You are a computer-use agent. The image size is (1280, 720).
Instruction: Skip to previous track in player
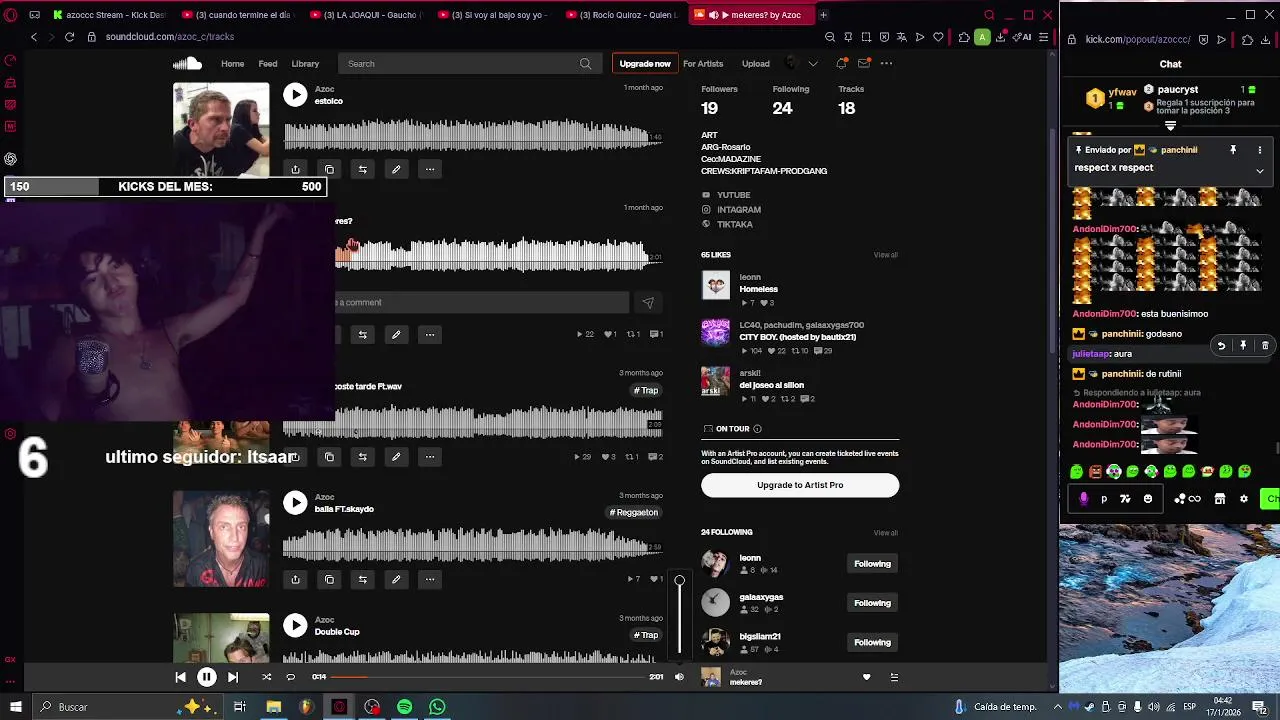[x=180, y=677]
